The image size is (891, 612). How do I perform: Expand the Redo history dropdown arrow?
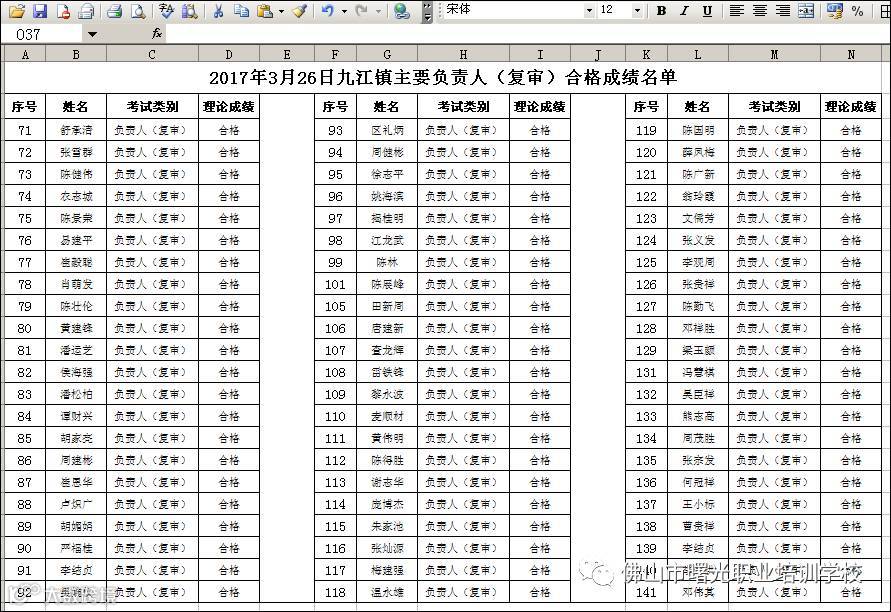click(378, 11)
